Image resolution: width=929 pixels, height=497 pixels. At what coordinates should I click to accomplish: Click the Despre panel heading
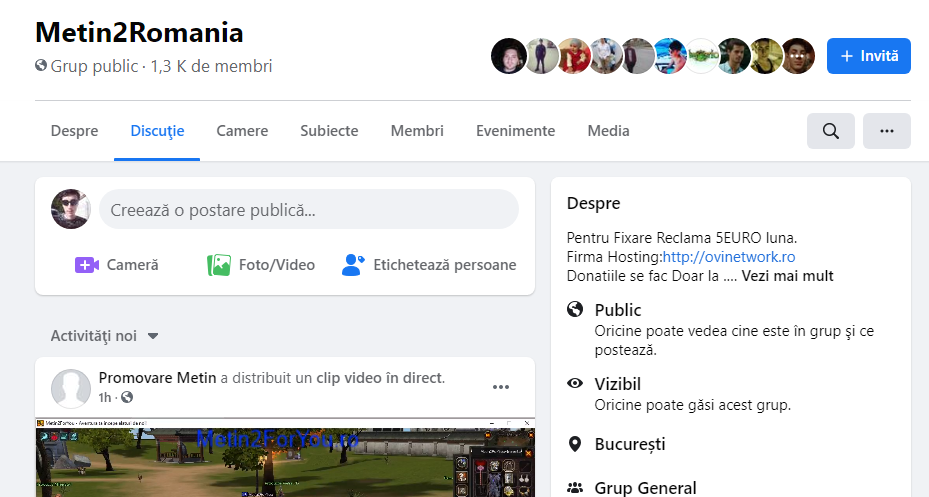click(594, 203)
